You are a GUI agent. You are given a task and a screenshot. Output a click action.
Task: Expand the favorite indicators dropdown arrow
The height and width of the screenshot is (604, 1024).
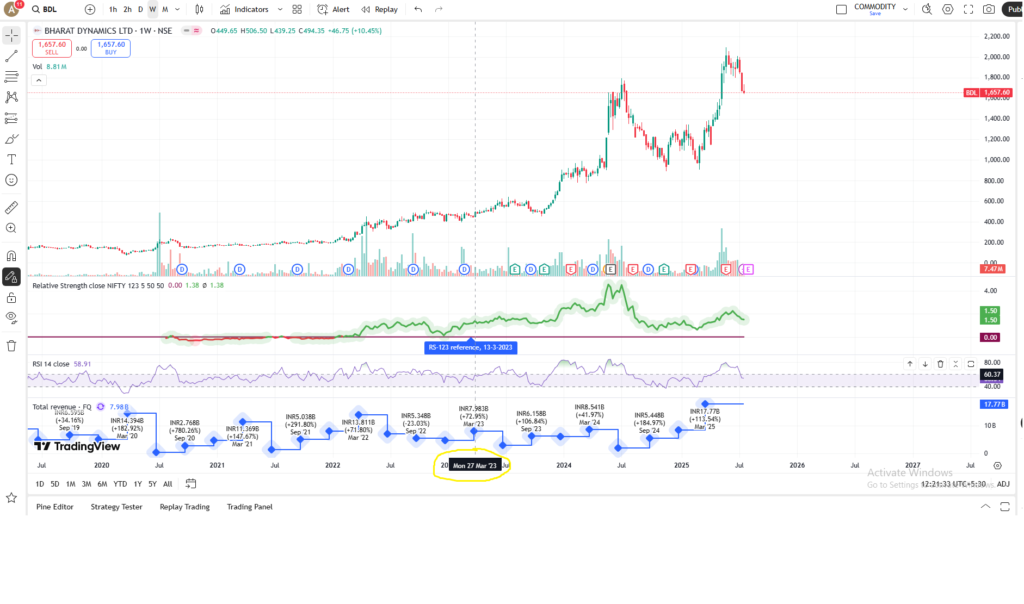coord(280,9)
